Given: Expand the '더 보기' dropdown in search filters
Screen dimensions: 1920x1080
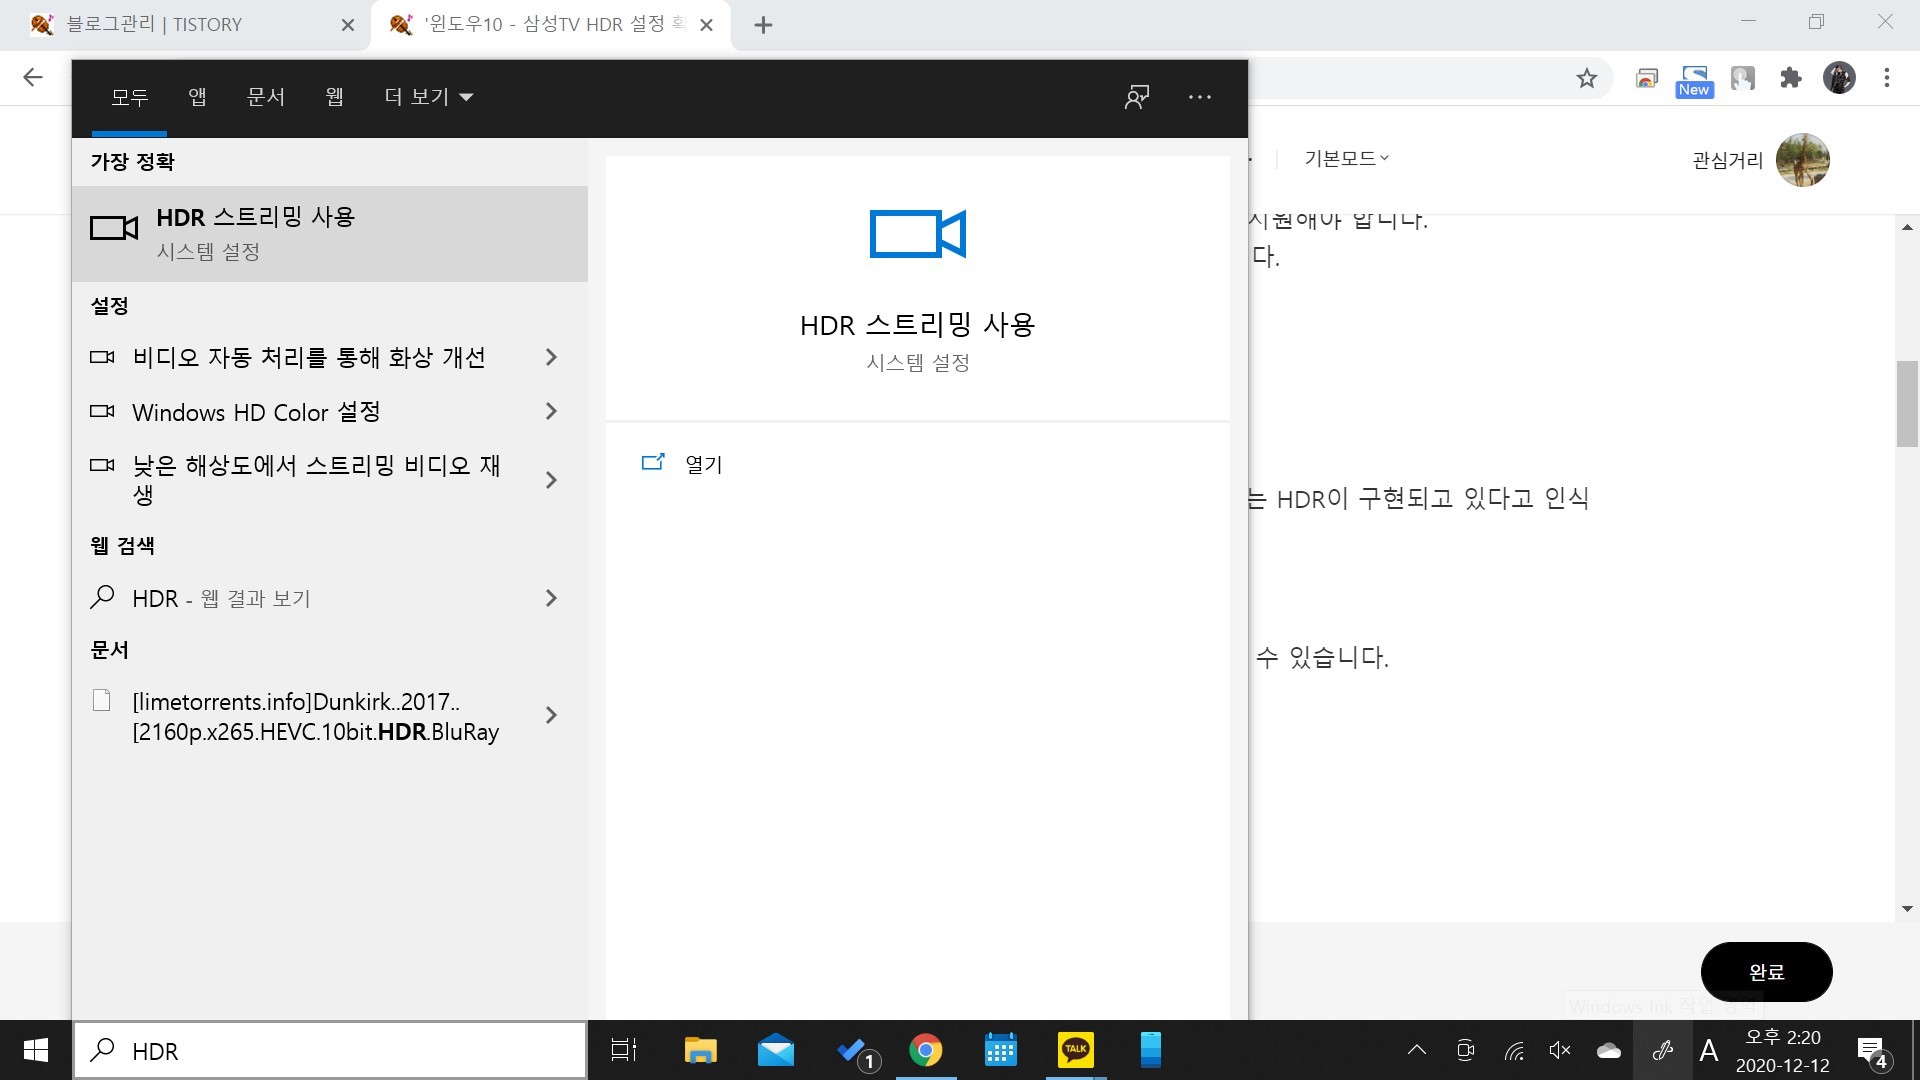Looking at the screenshot, I should click(429, 97).
